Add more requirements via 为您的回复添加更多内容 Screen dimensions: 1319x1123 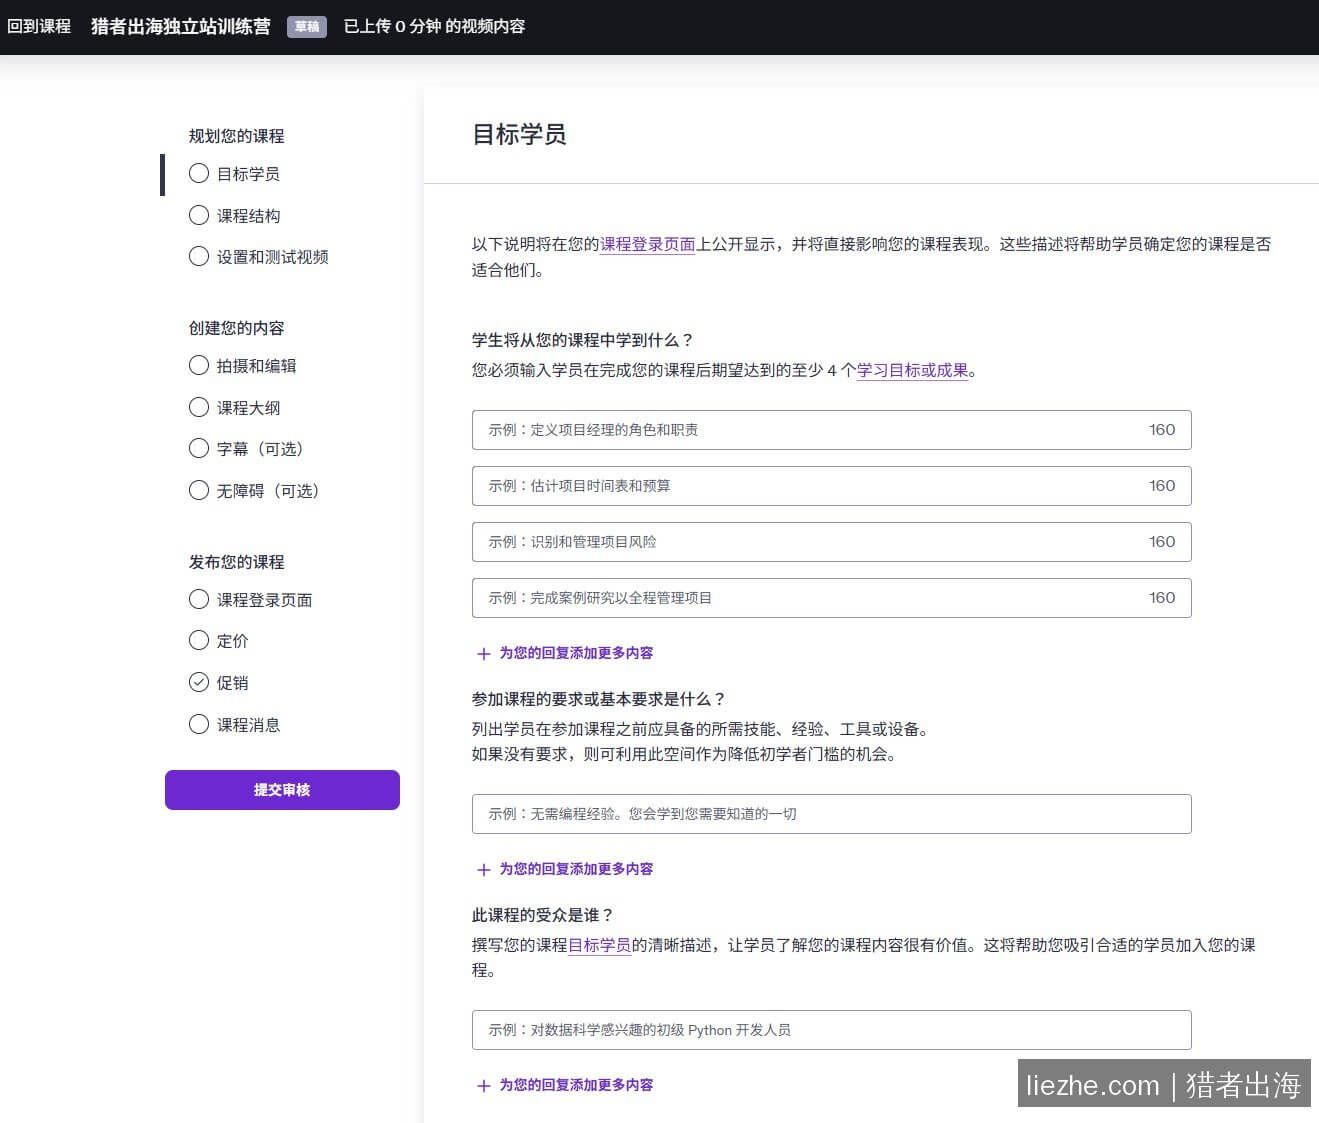(x=576, y=869)
